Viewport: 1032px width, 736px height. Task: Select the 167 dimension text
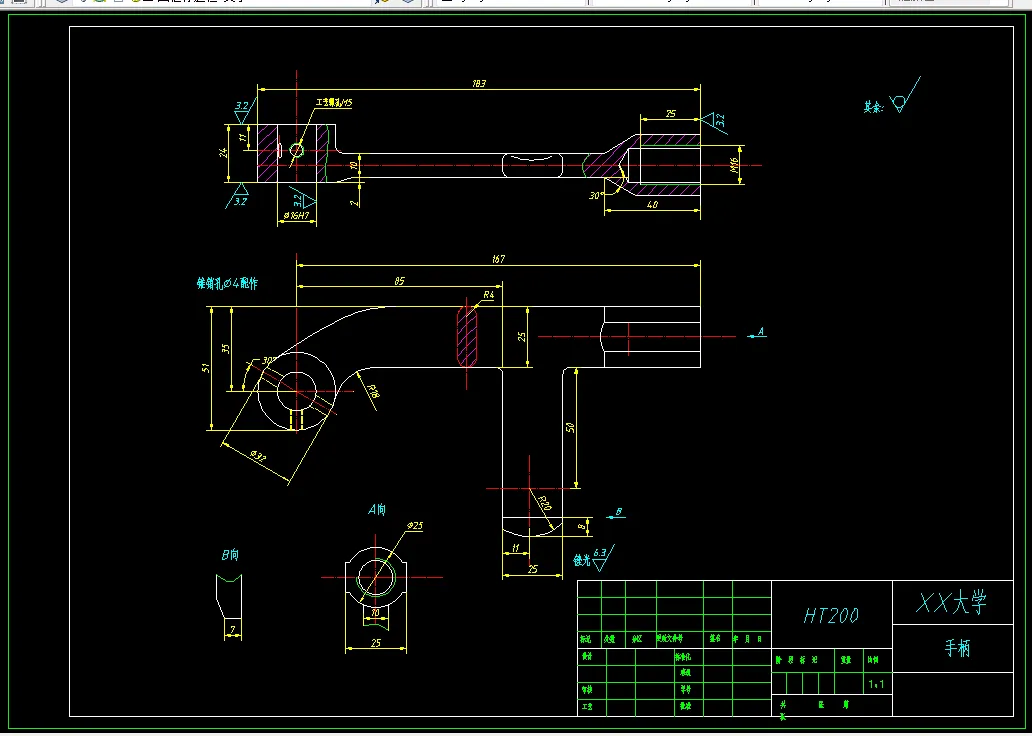click(498, 259)
